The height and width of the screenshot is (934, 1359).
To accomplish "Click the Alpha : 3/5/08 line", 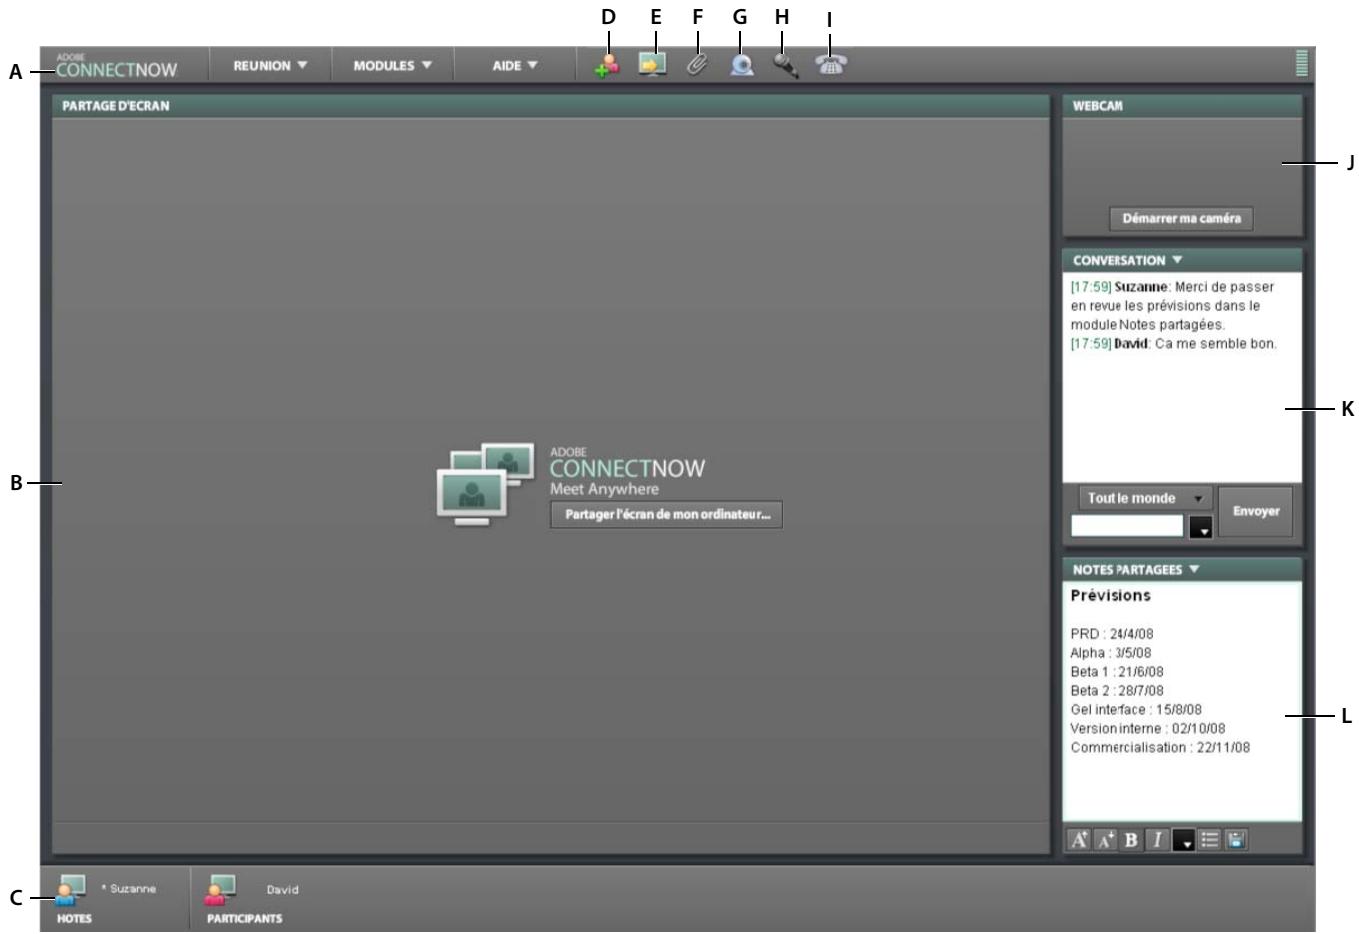I will pyautogui.click(x=1110, y=653).
